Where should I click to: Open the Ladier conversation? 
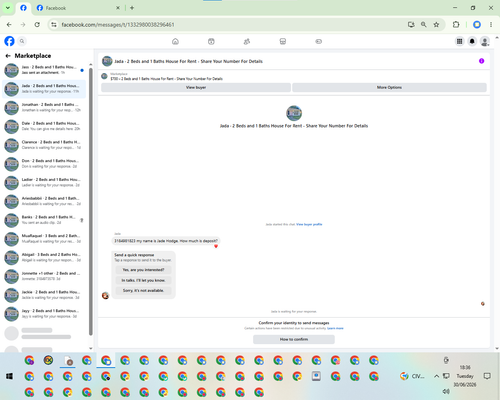click(x=44, y=183)
